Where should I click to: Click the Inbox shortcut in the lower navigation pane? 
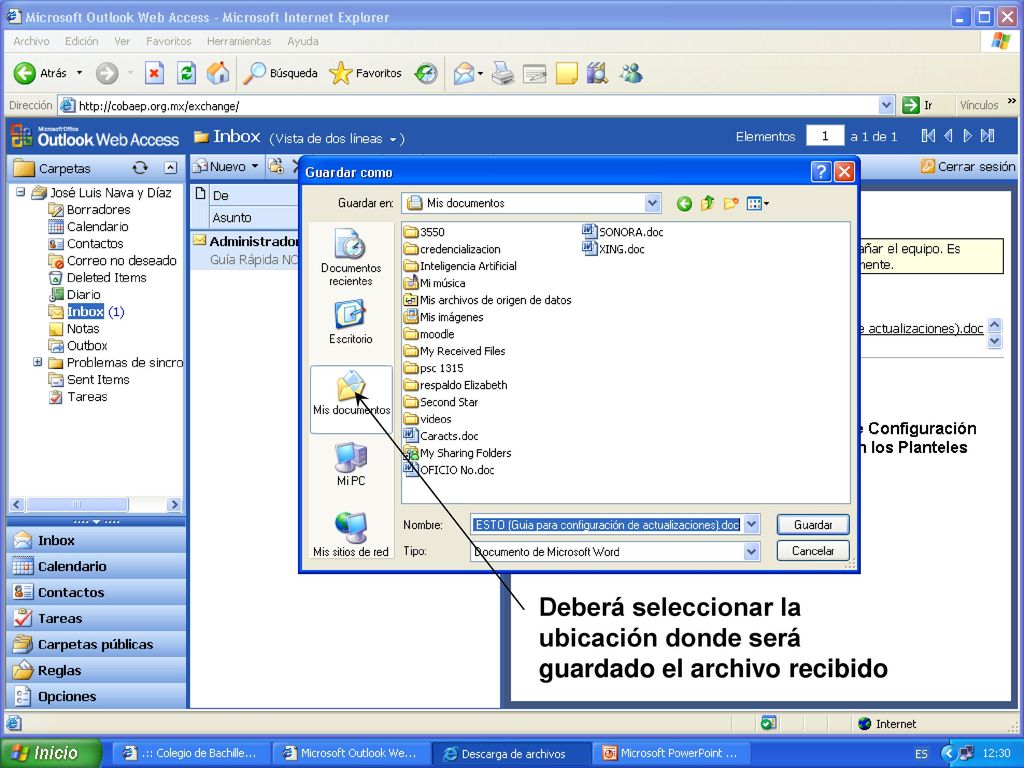(x=95, y=540)
